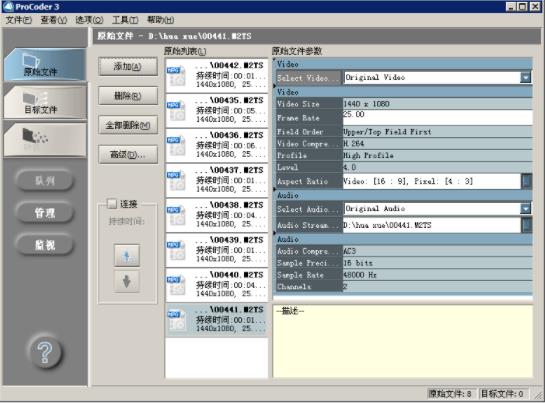Viewport: 545px width, 403px height.
Task: Click the 48000 Hz sample rate value
Action: pyautogui.click(x=437, y=275)
